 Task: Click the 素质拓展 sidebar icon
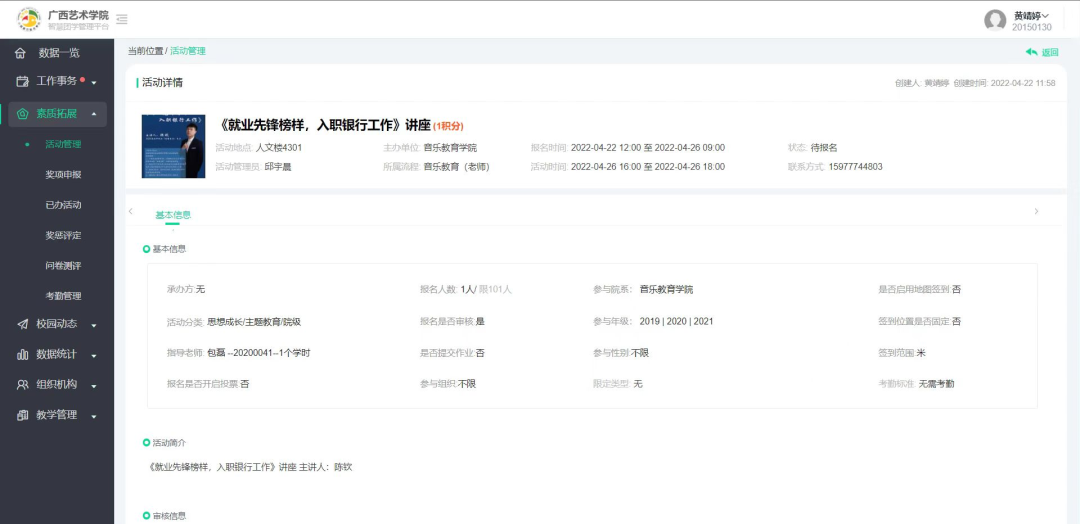tap(22, 114)
